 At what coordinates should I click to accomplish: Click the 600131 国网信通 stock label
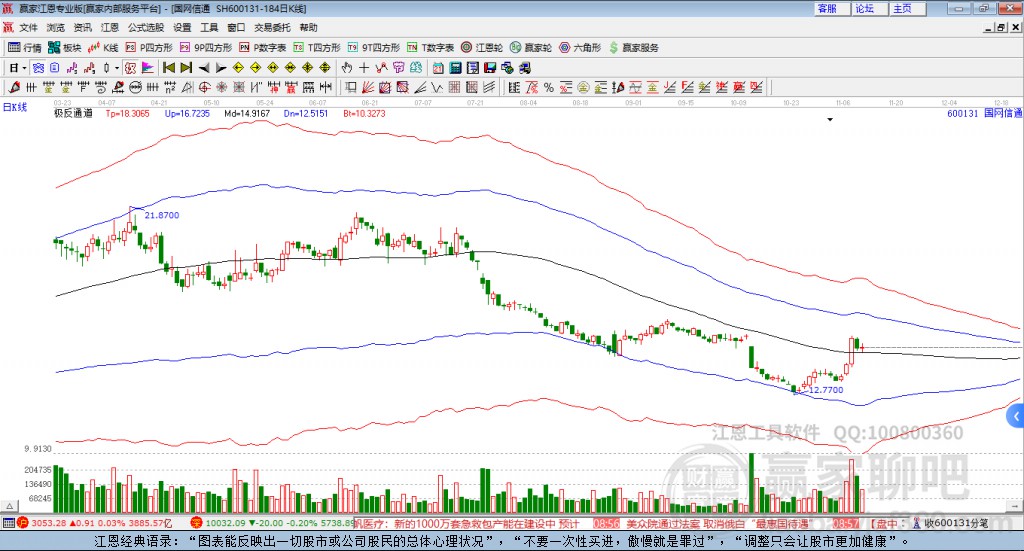pyautogui.click(x=984, y=114)
